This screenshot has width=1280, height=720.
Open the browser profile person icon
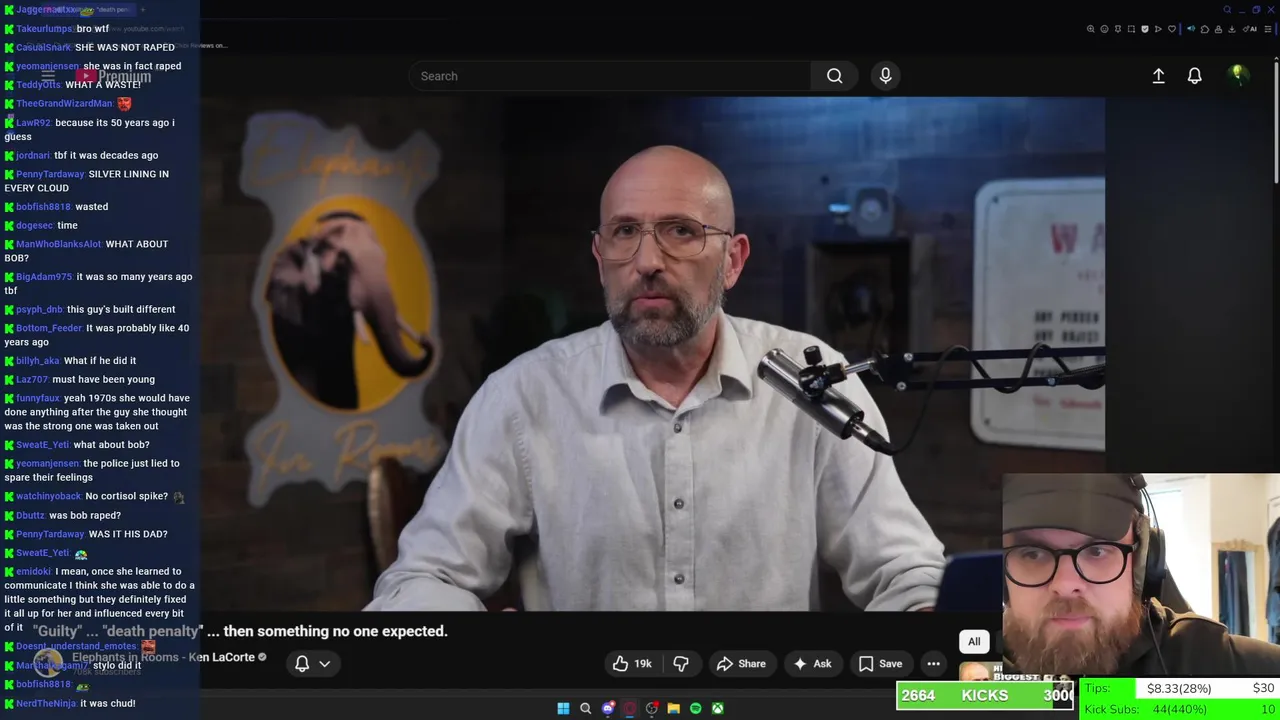coord(1218,29)
